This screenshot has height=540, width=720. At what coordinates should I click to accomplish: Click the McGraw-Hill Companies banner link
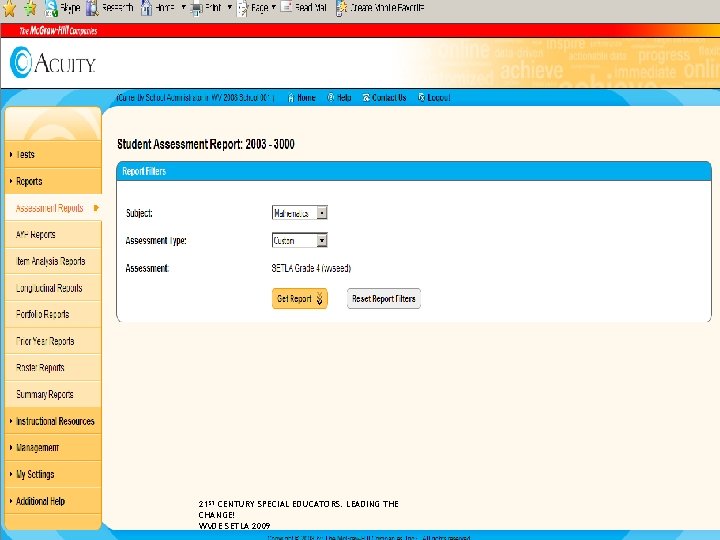click(58, 31)
